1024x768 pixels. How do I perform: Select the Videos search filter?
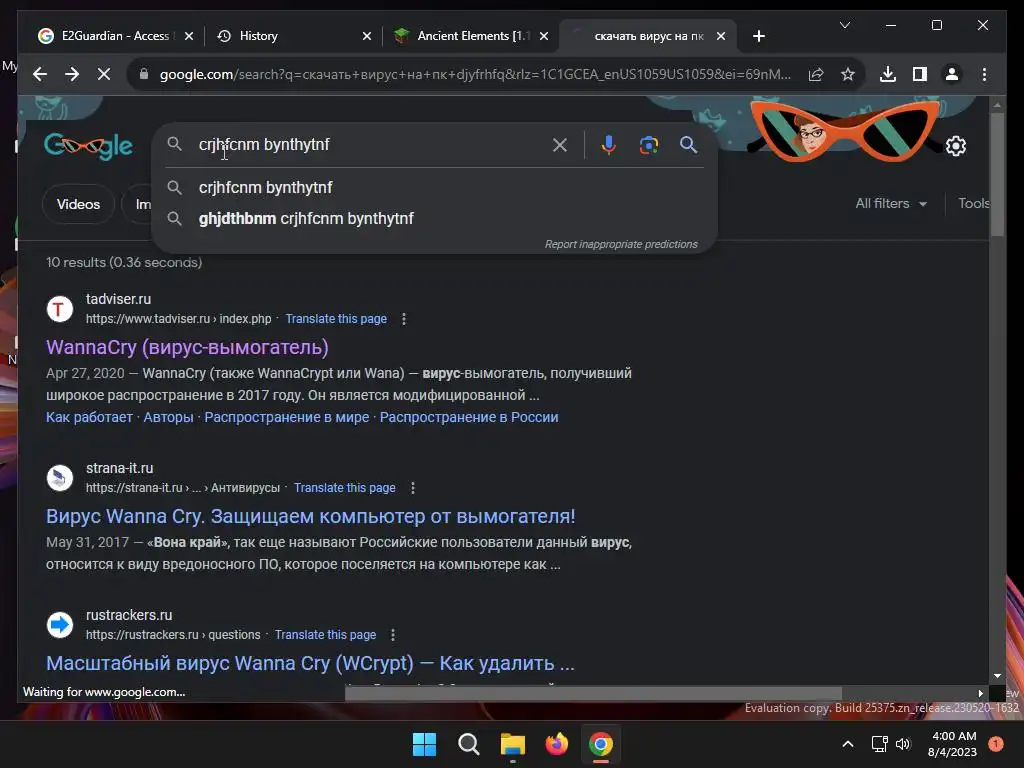click(x=78, y=204)
